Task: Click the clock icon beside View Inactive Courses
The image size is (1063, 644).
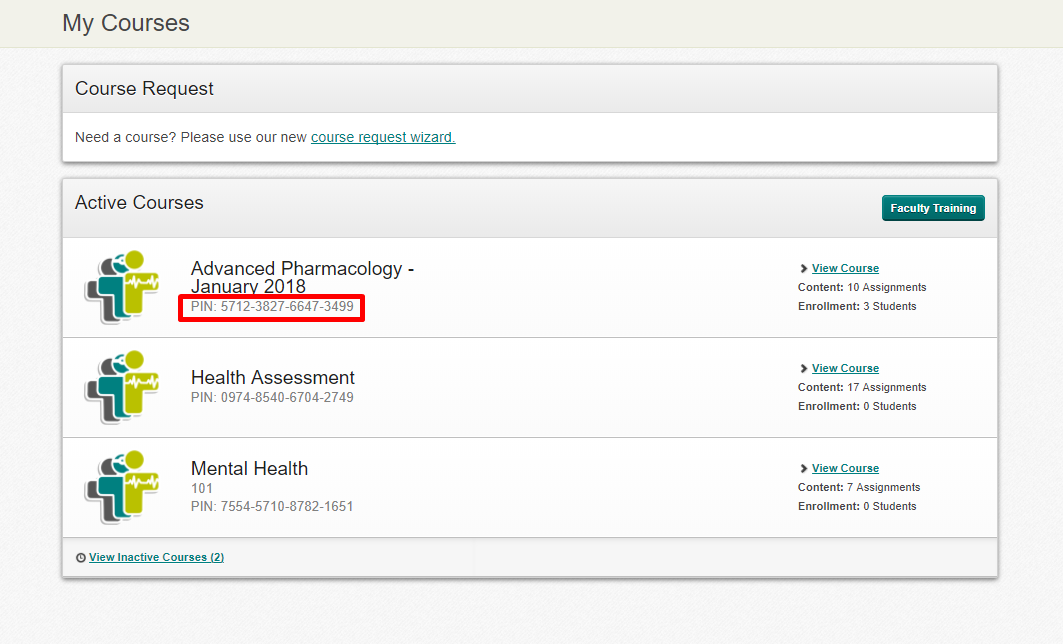Action: [x=81, y=558]
